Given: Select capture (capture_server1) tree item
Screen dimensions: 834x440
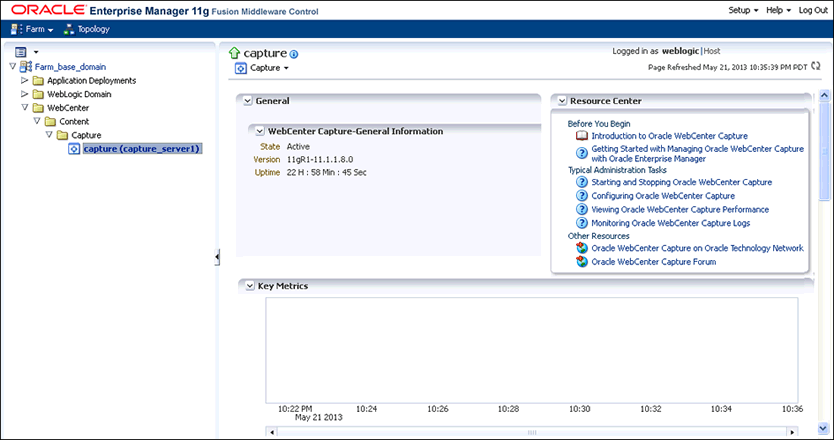Looking at the screenshot, I should (141, 149).
